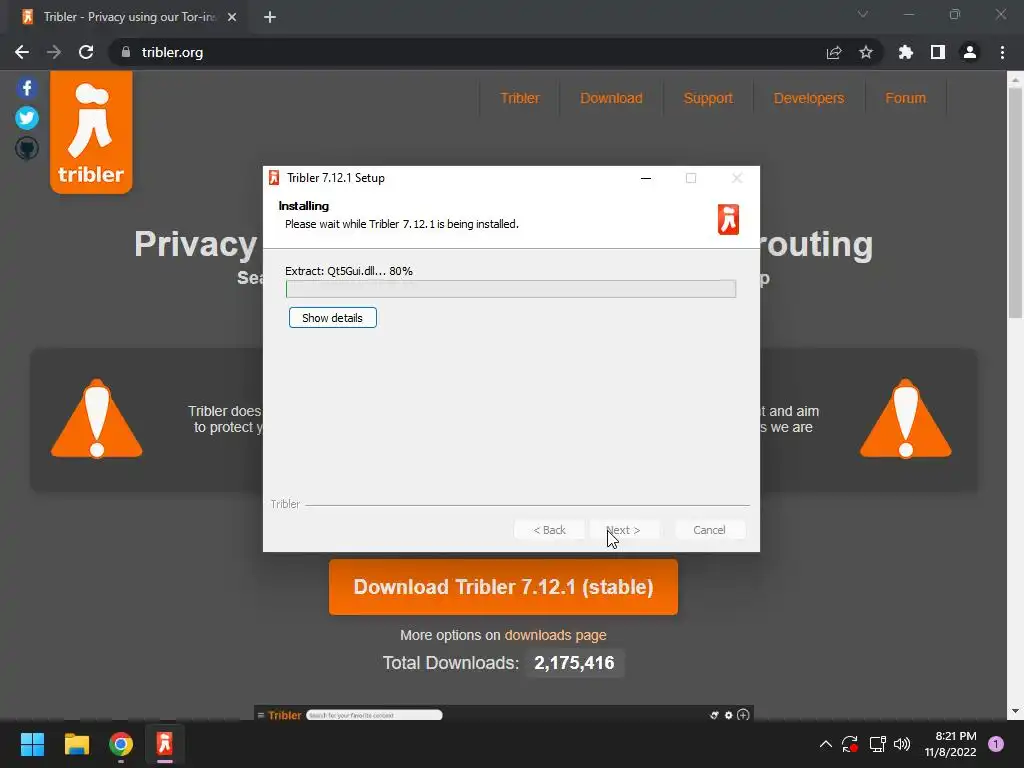1024x768 pixels.
Task: View site info via lock icon
Action: pos(126,52)
